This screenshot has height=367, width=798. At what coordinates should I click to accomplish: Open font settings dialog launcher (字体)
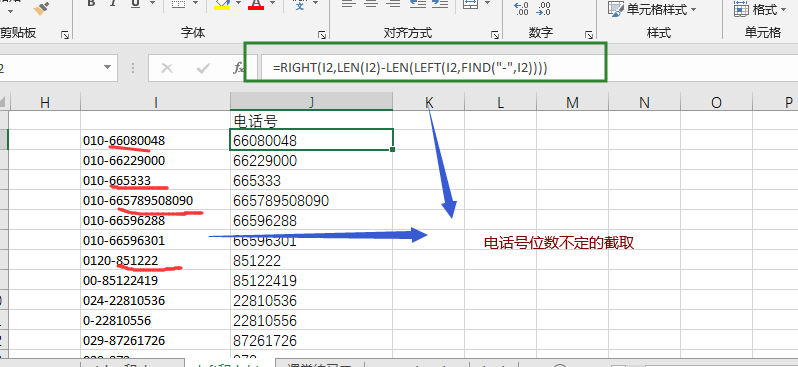pos(322,35)
